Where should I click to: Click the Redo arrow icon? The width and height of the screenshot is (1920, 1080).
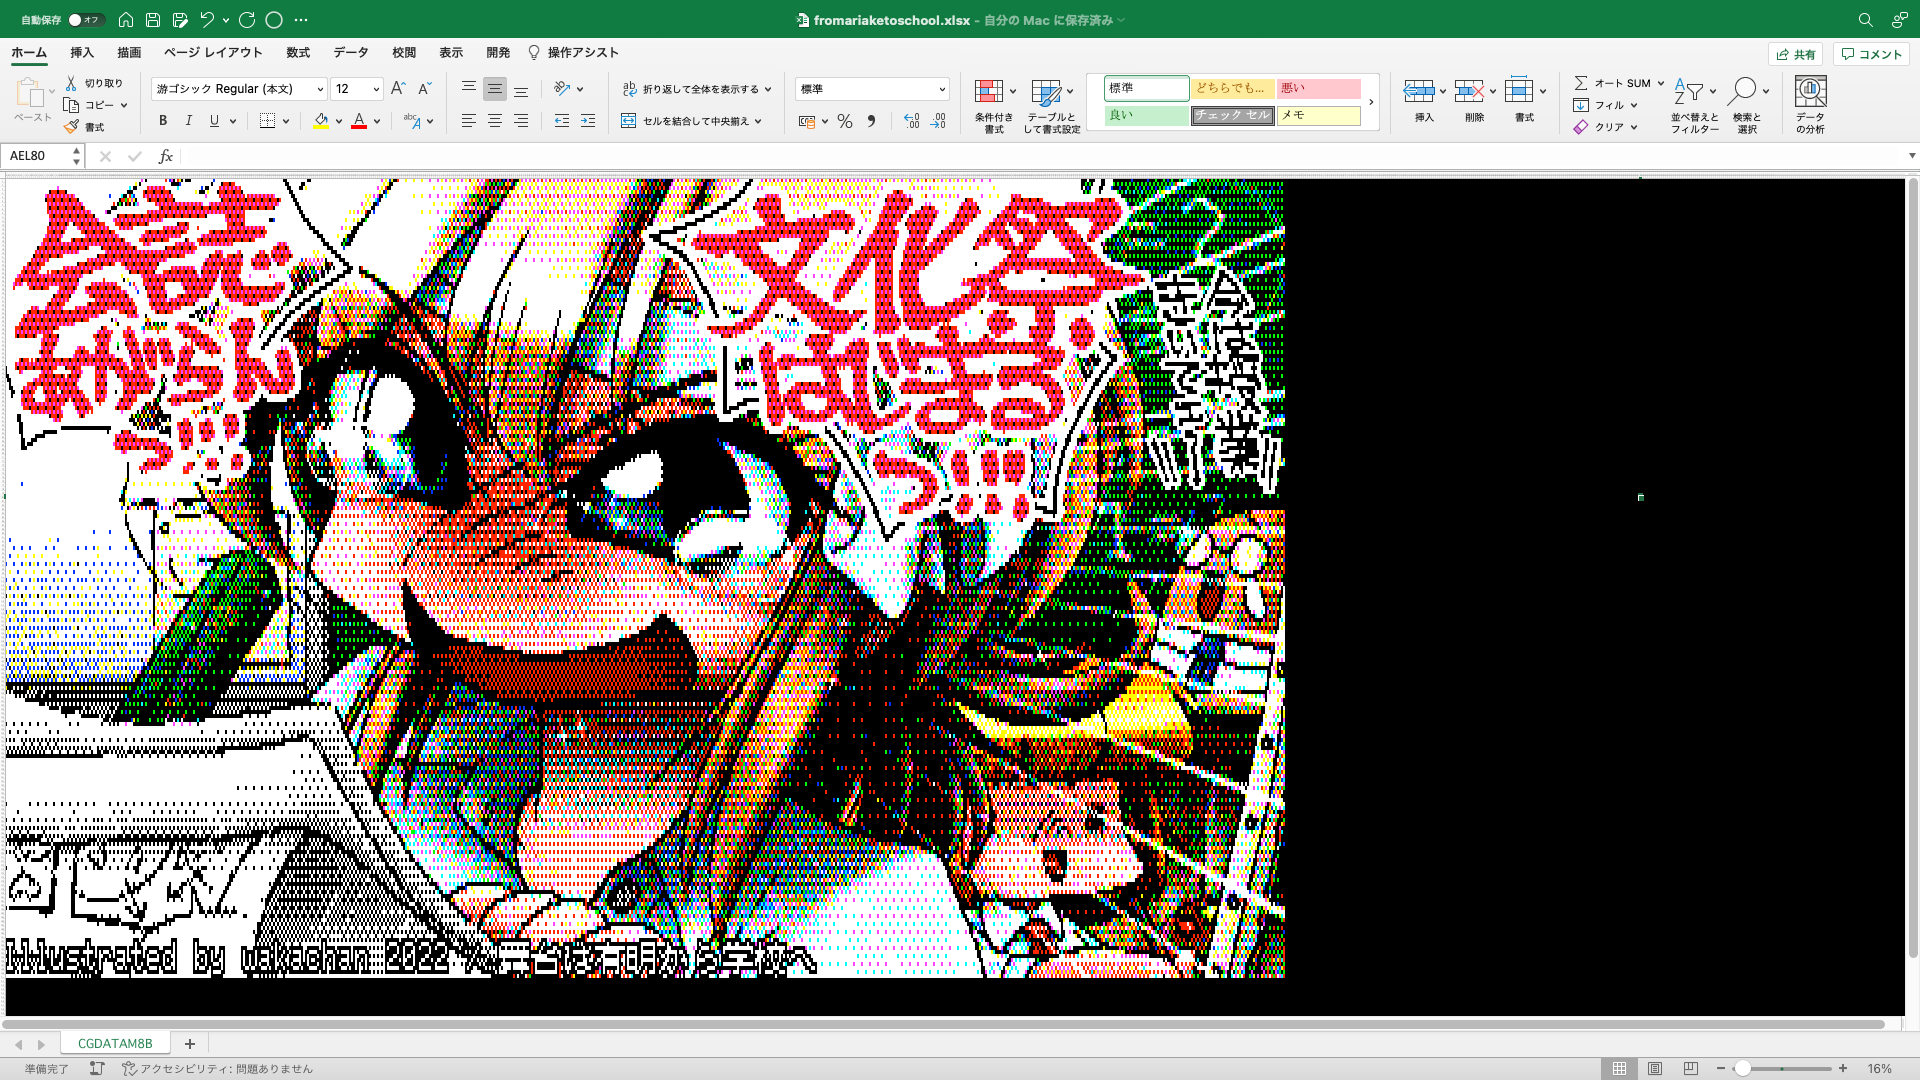(247, 20)
